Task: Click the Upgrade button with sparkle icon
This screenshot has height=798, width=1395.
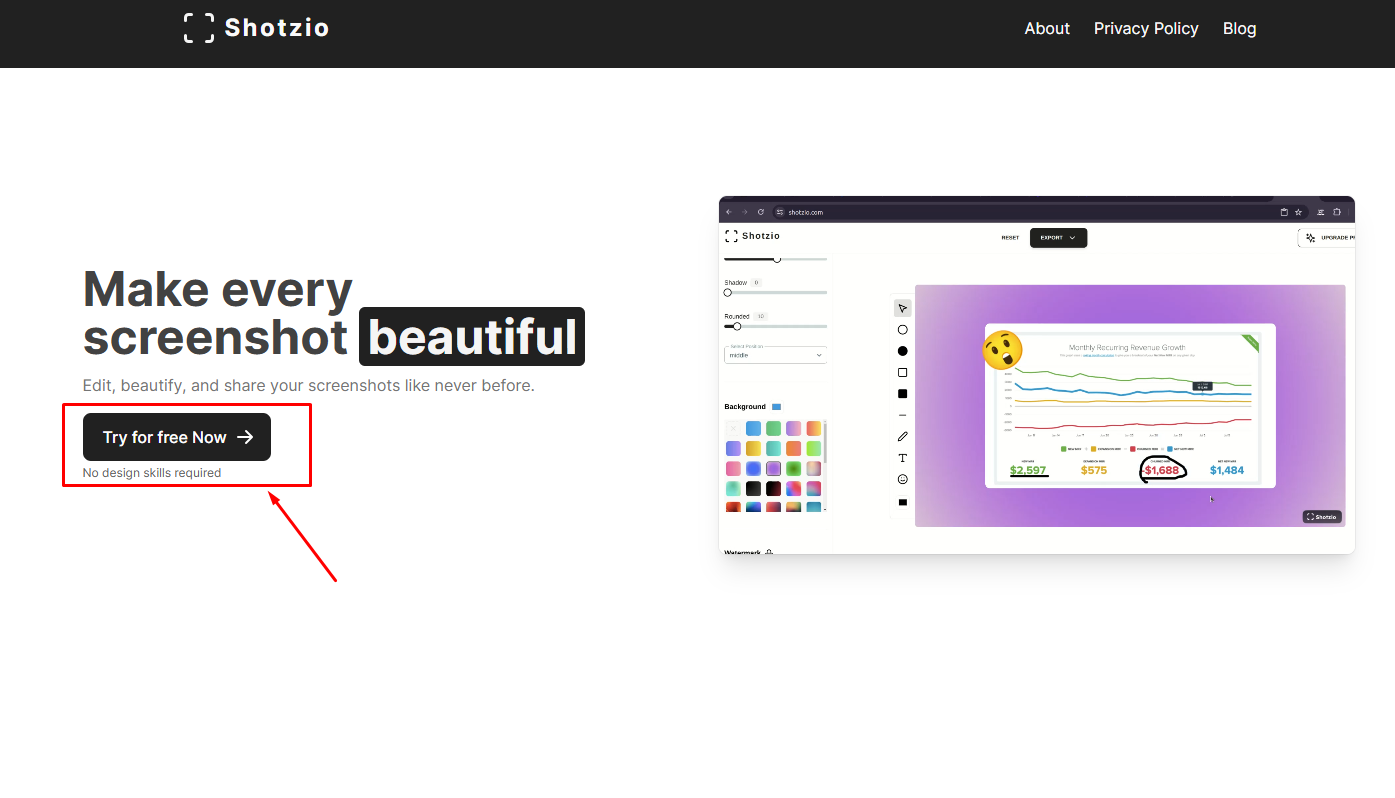Action: coord(1327,238)
